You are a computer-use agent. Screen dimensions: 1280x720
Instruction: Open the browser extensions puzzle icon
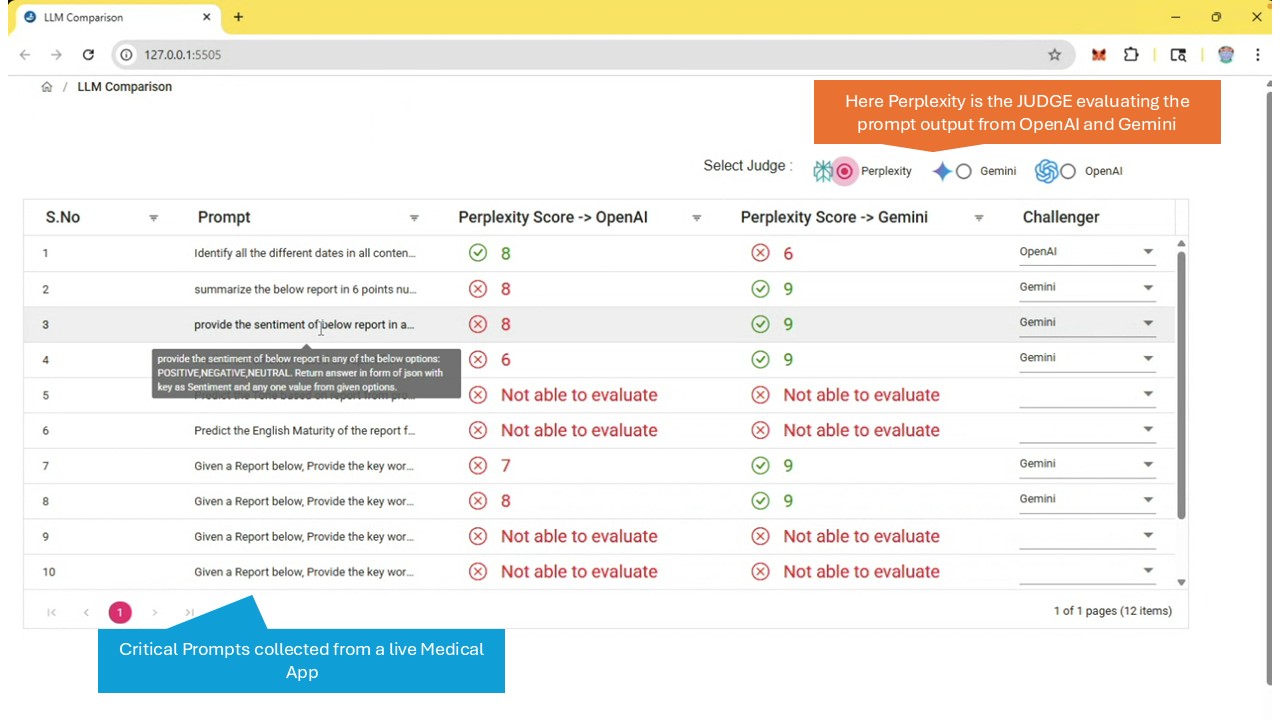point(1131,55)
